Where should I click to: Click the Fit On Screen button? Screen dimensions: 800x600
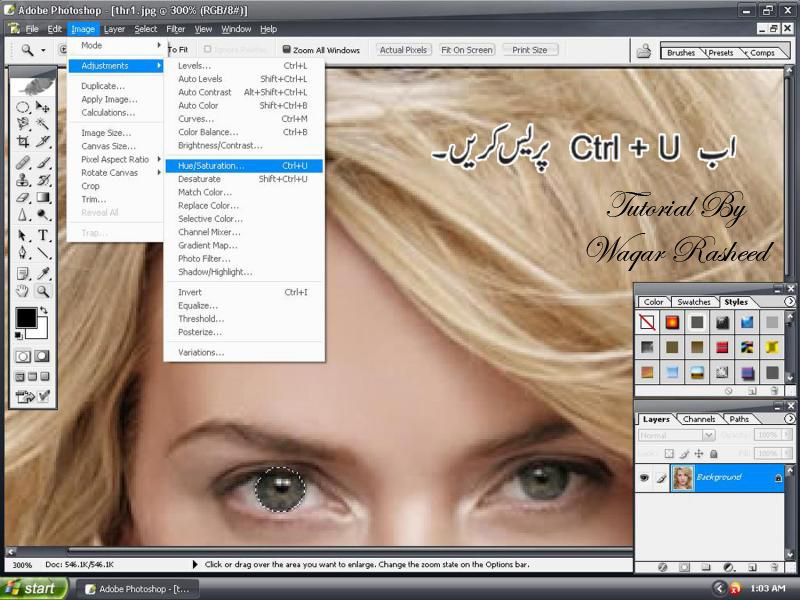pos(466,49)
